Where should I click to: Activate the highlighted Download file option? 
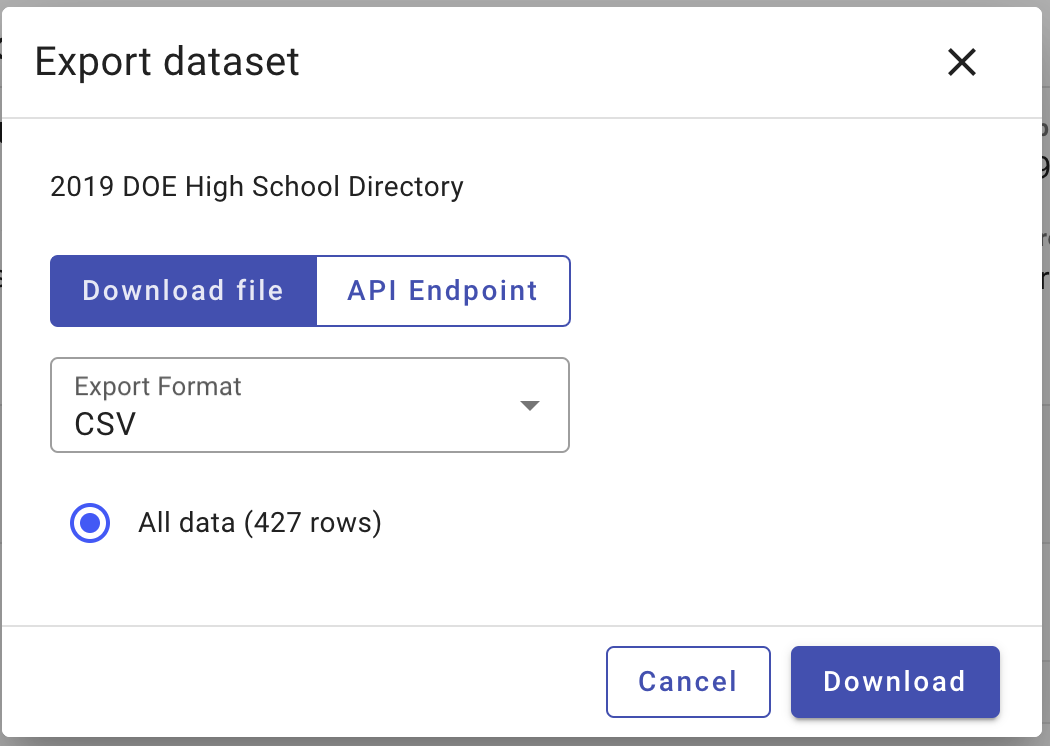click(x=183, y=291)
